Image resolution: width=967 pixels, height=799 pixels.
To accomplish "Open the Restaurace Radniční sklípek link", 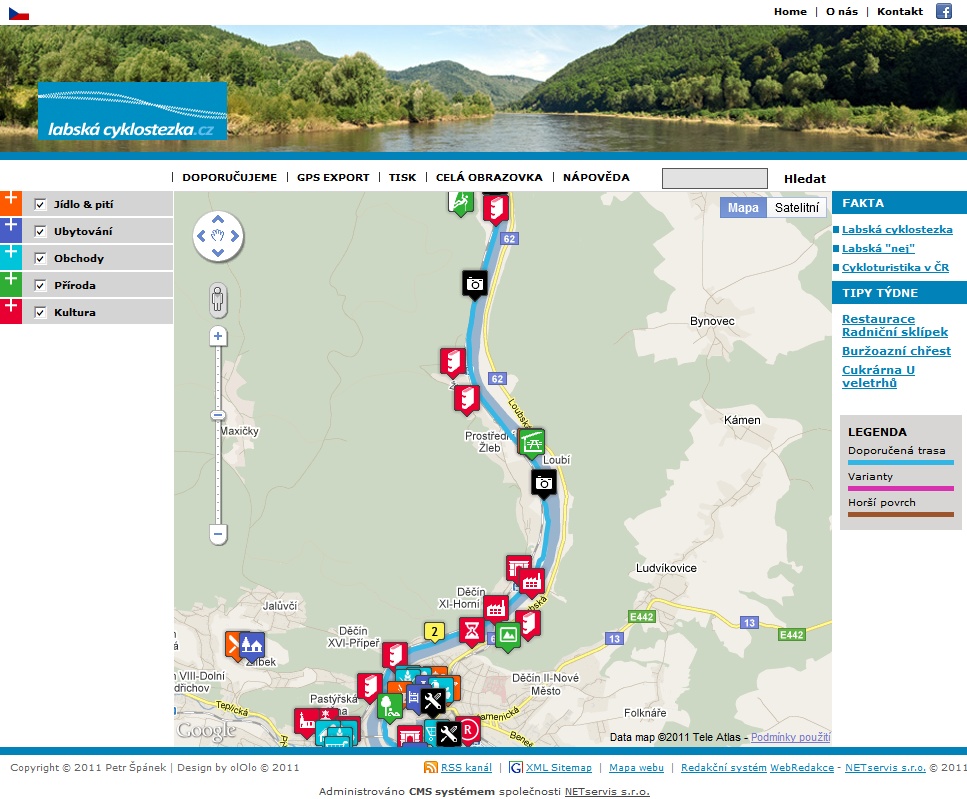I will 894,325.
